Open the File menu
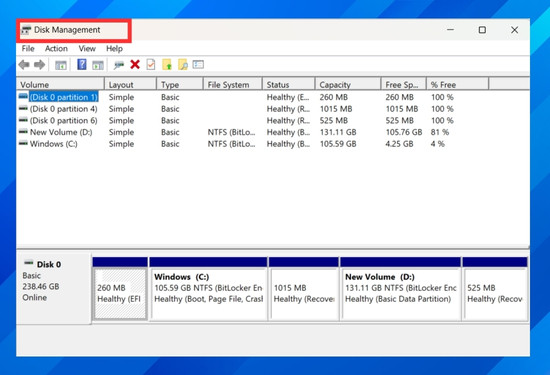550x375 pixels. 28,49
